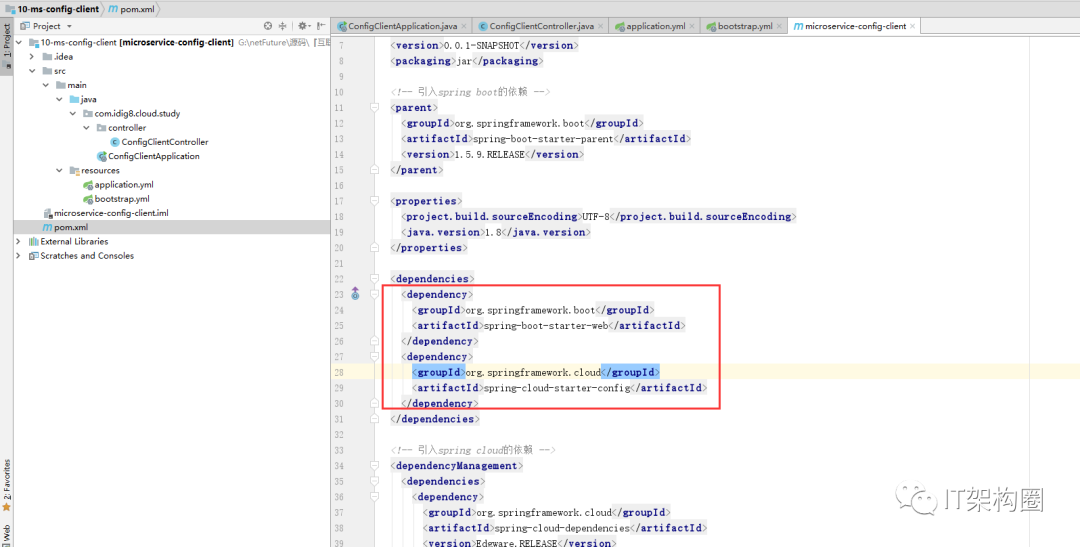Screen dimensions: 1080x547
Task: Click the Spring leaf icon of bootstrap.yml
Action: tap(88, 199)
